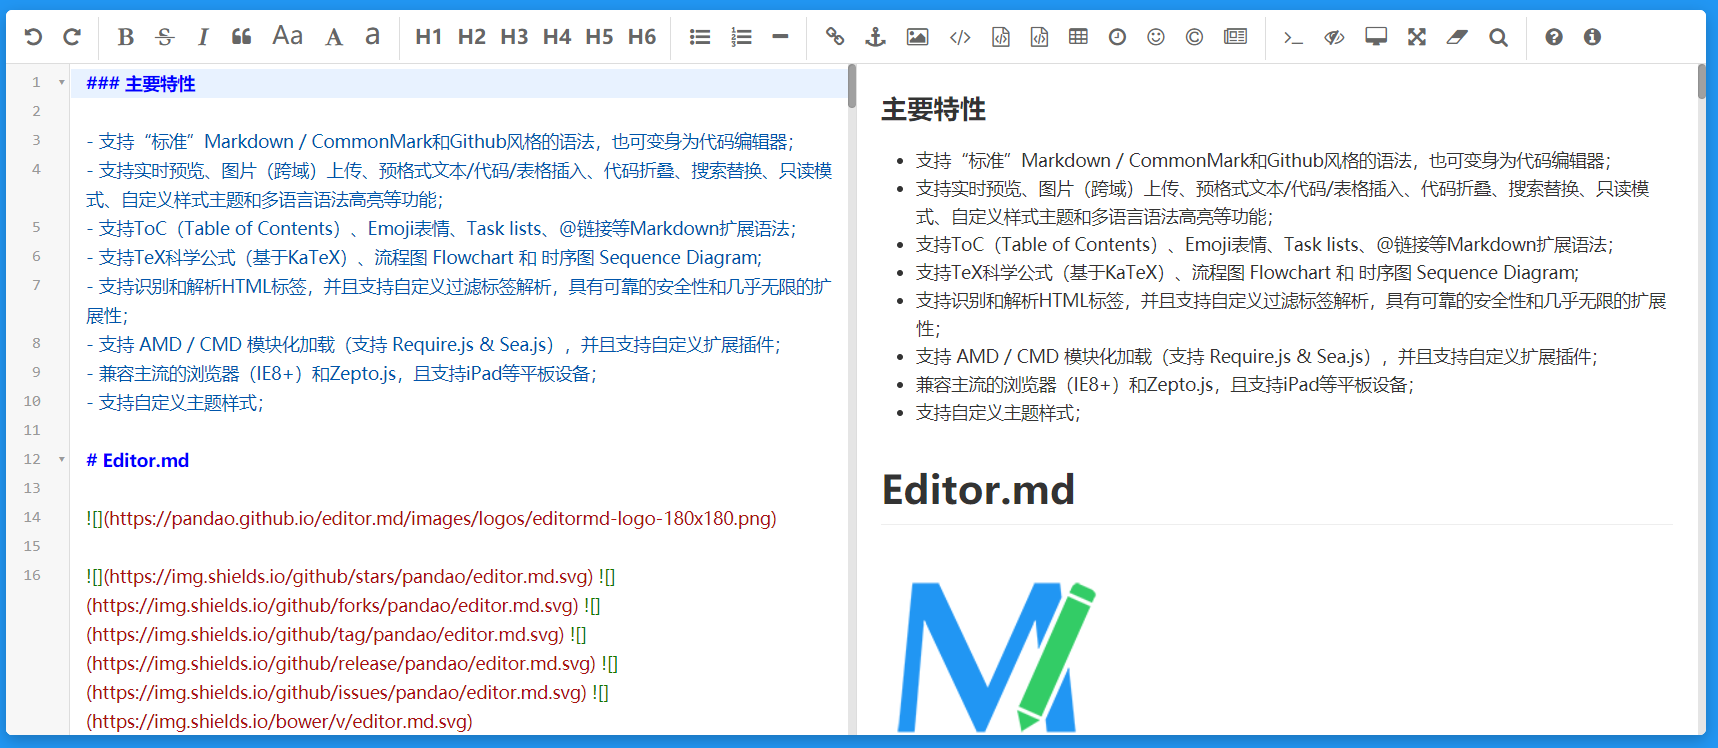Apply italic formatting
This screenshot has width=1718, height=748.
click(x=203, y=37)
